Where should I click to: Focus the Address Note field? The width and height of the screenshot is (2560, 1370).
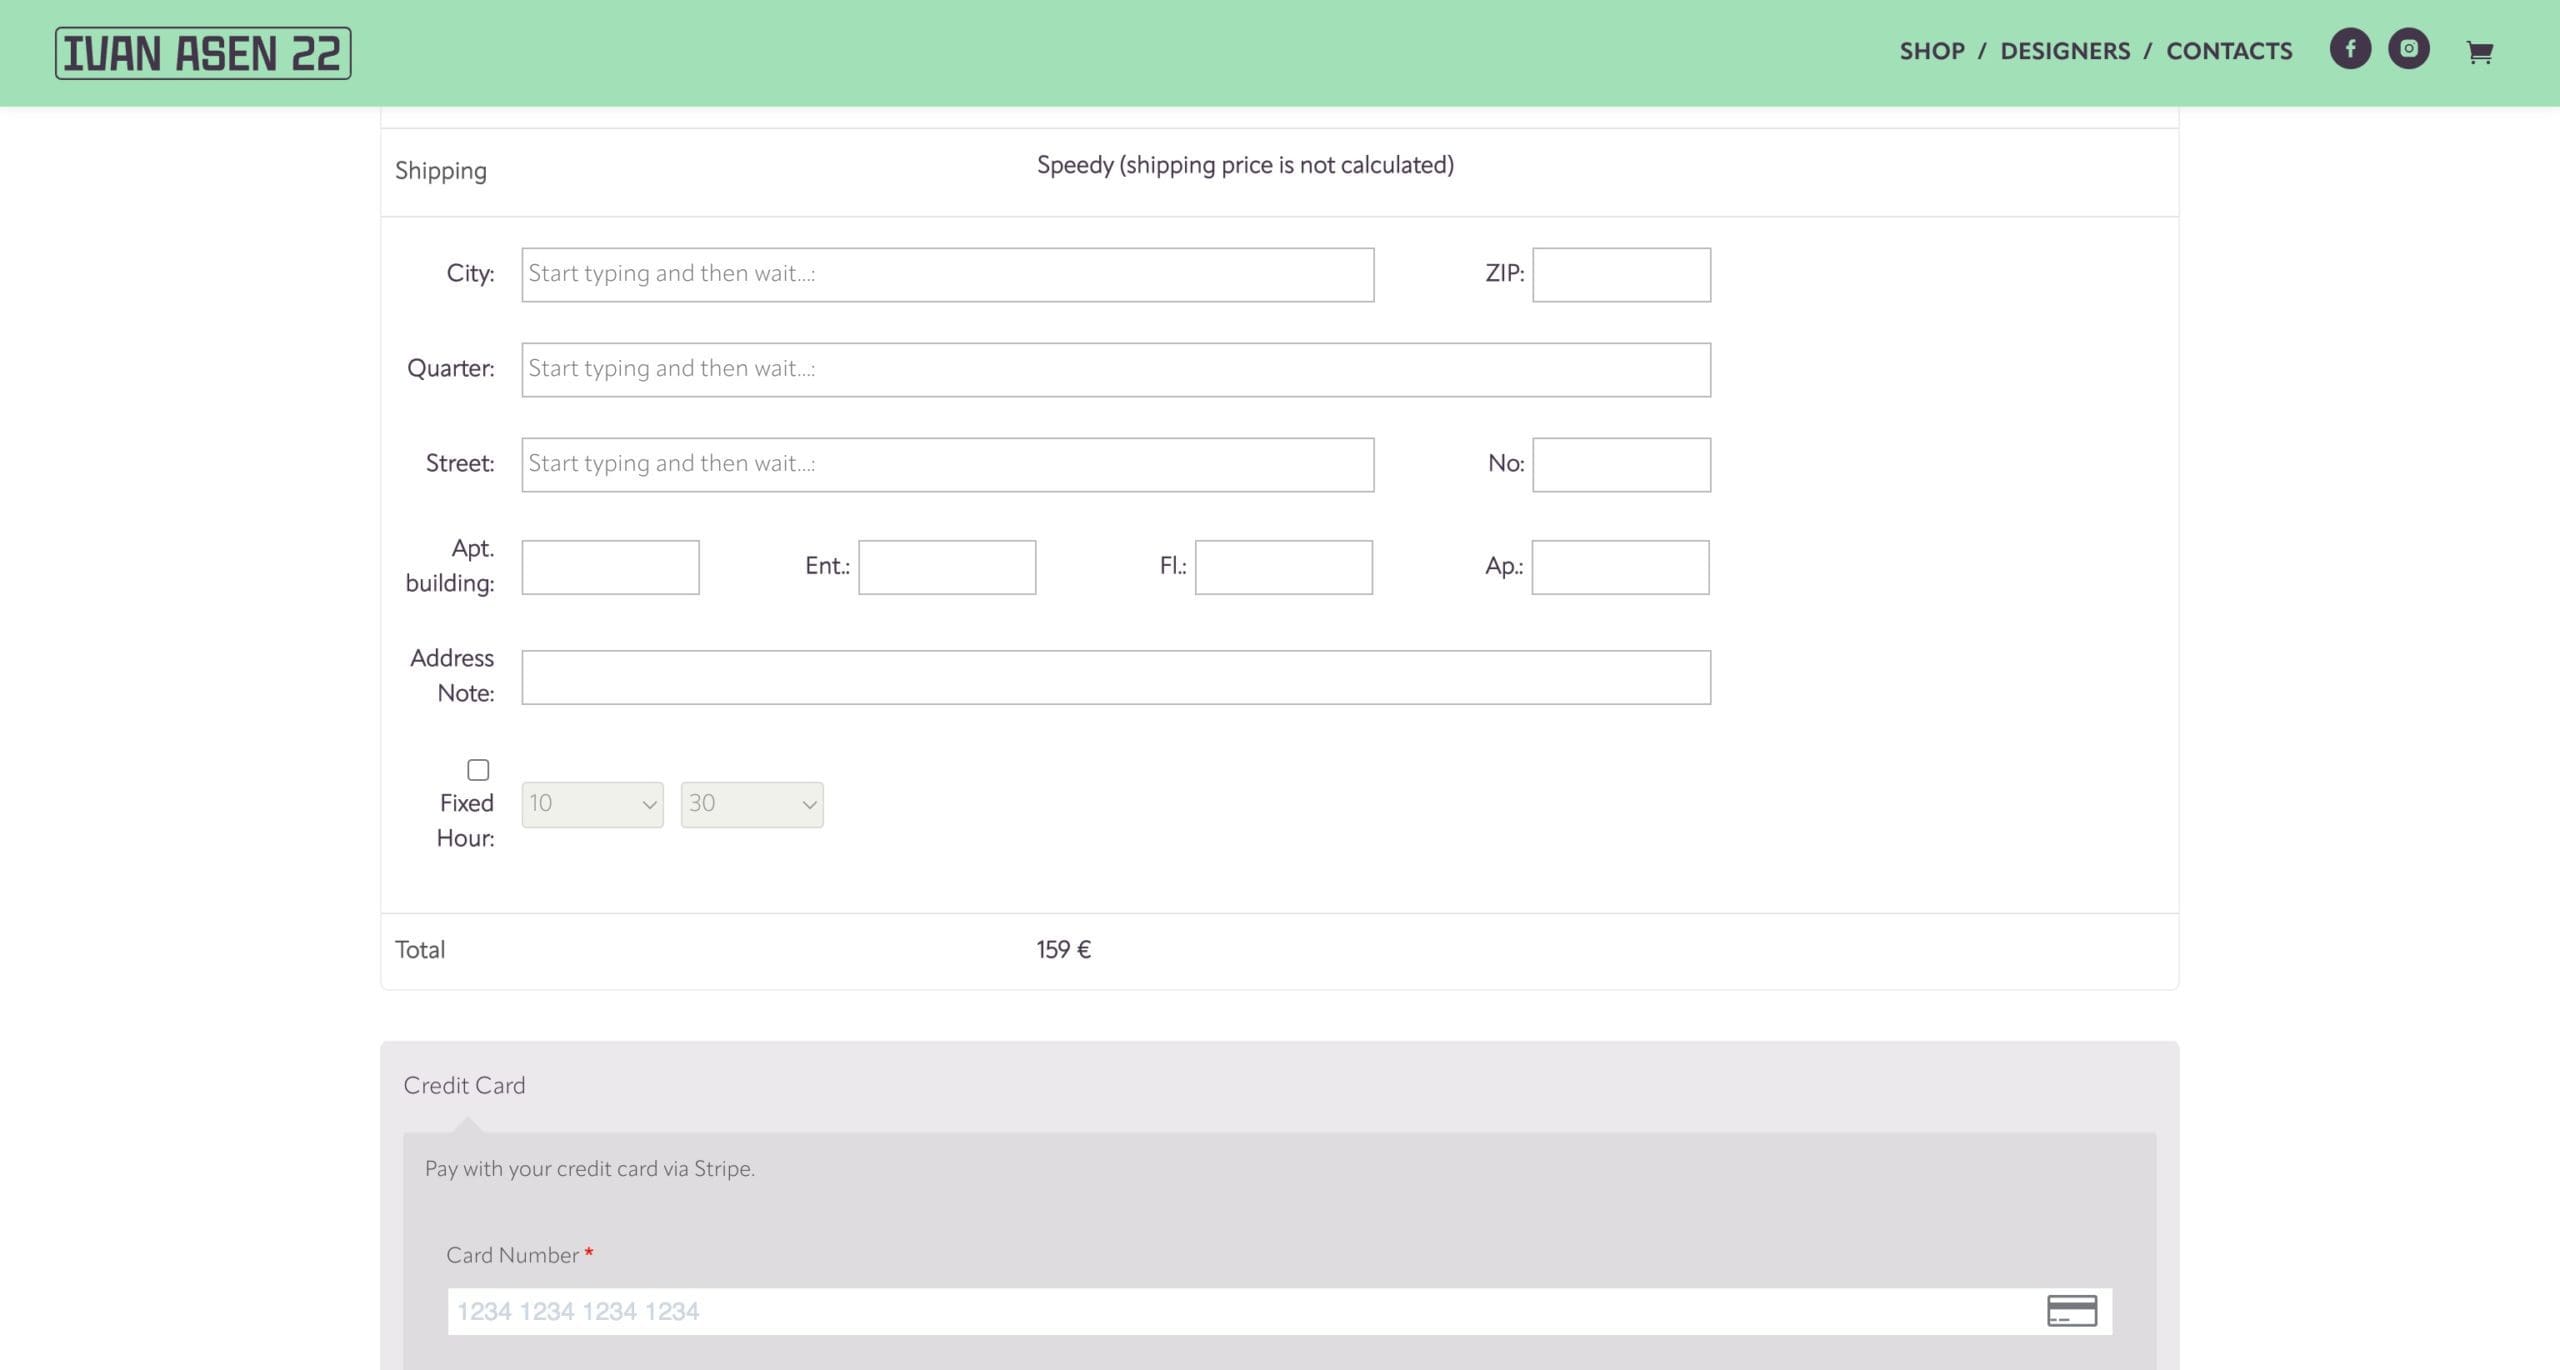point(1115,677)
